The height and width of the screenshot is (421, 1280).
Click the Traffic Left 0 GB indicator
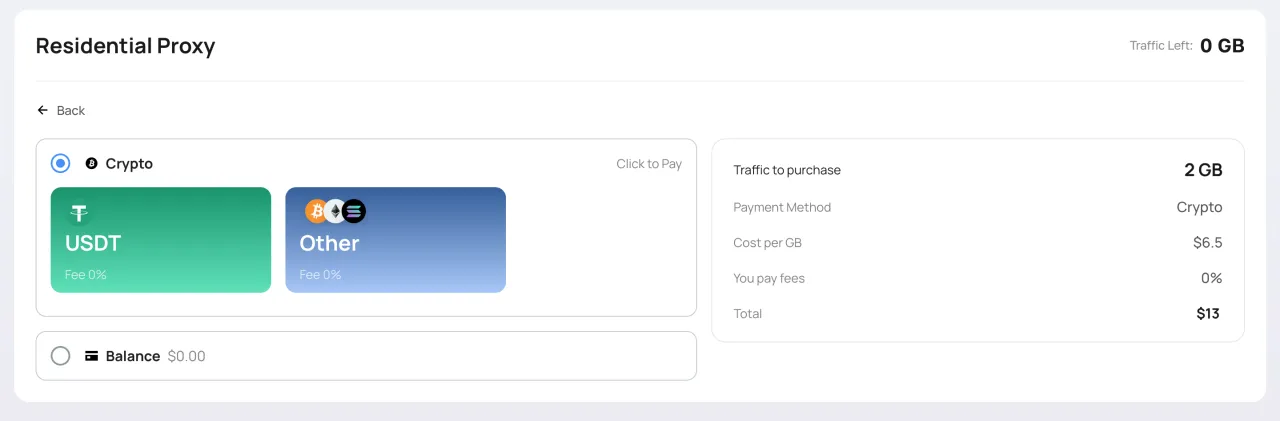(1221, 46)
